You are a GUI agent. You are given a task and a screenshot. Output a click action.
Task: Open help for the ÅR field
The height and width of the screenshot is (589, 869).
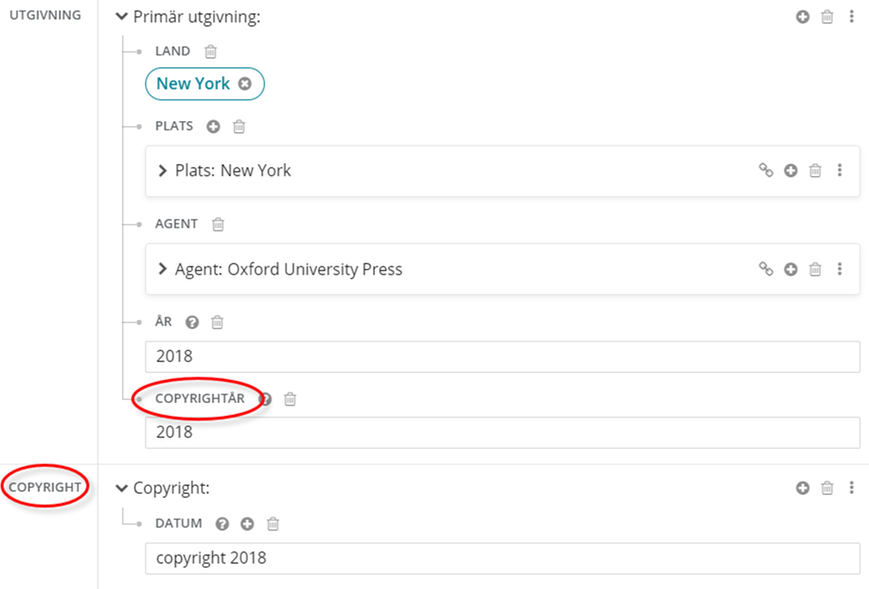tap(191, 321)
